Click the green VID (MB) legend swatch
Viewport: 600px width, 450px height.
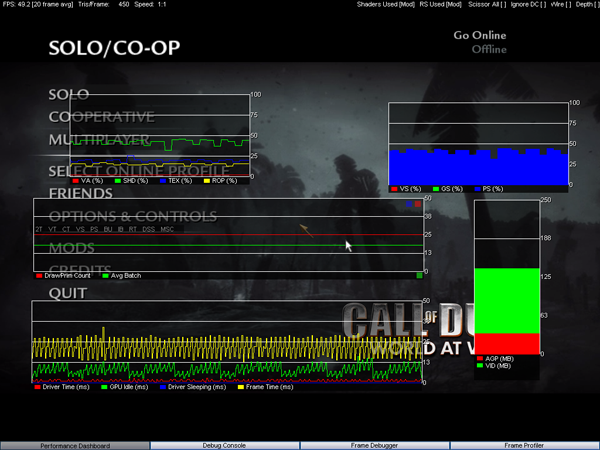point(480,365)
